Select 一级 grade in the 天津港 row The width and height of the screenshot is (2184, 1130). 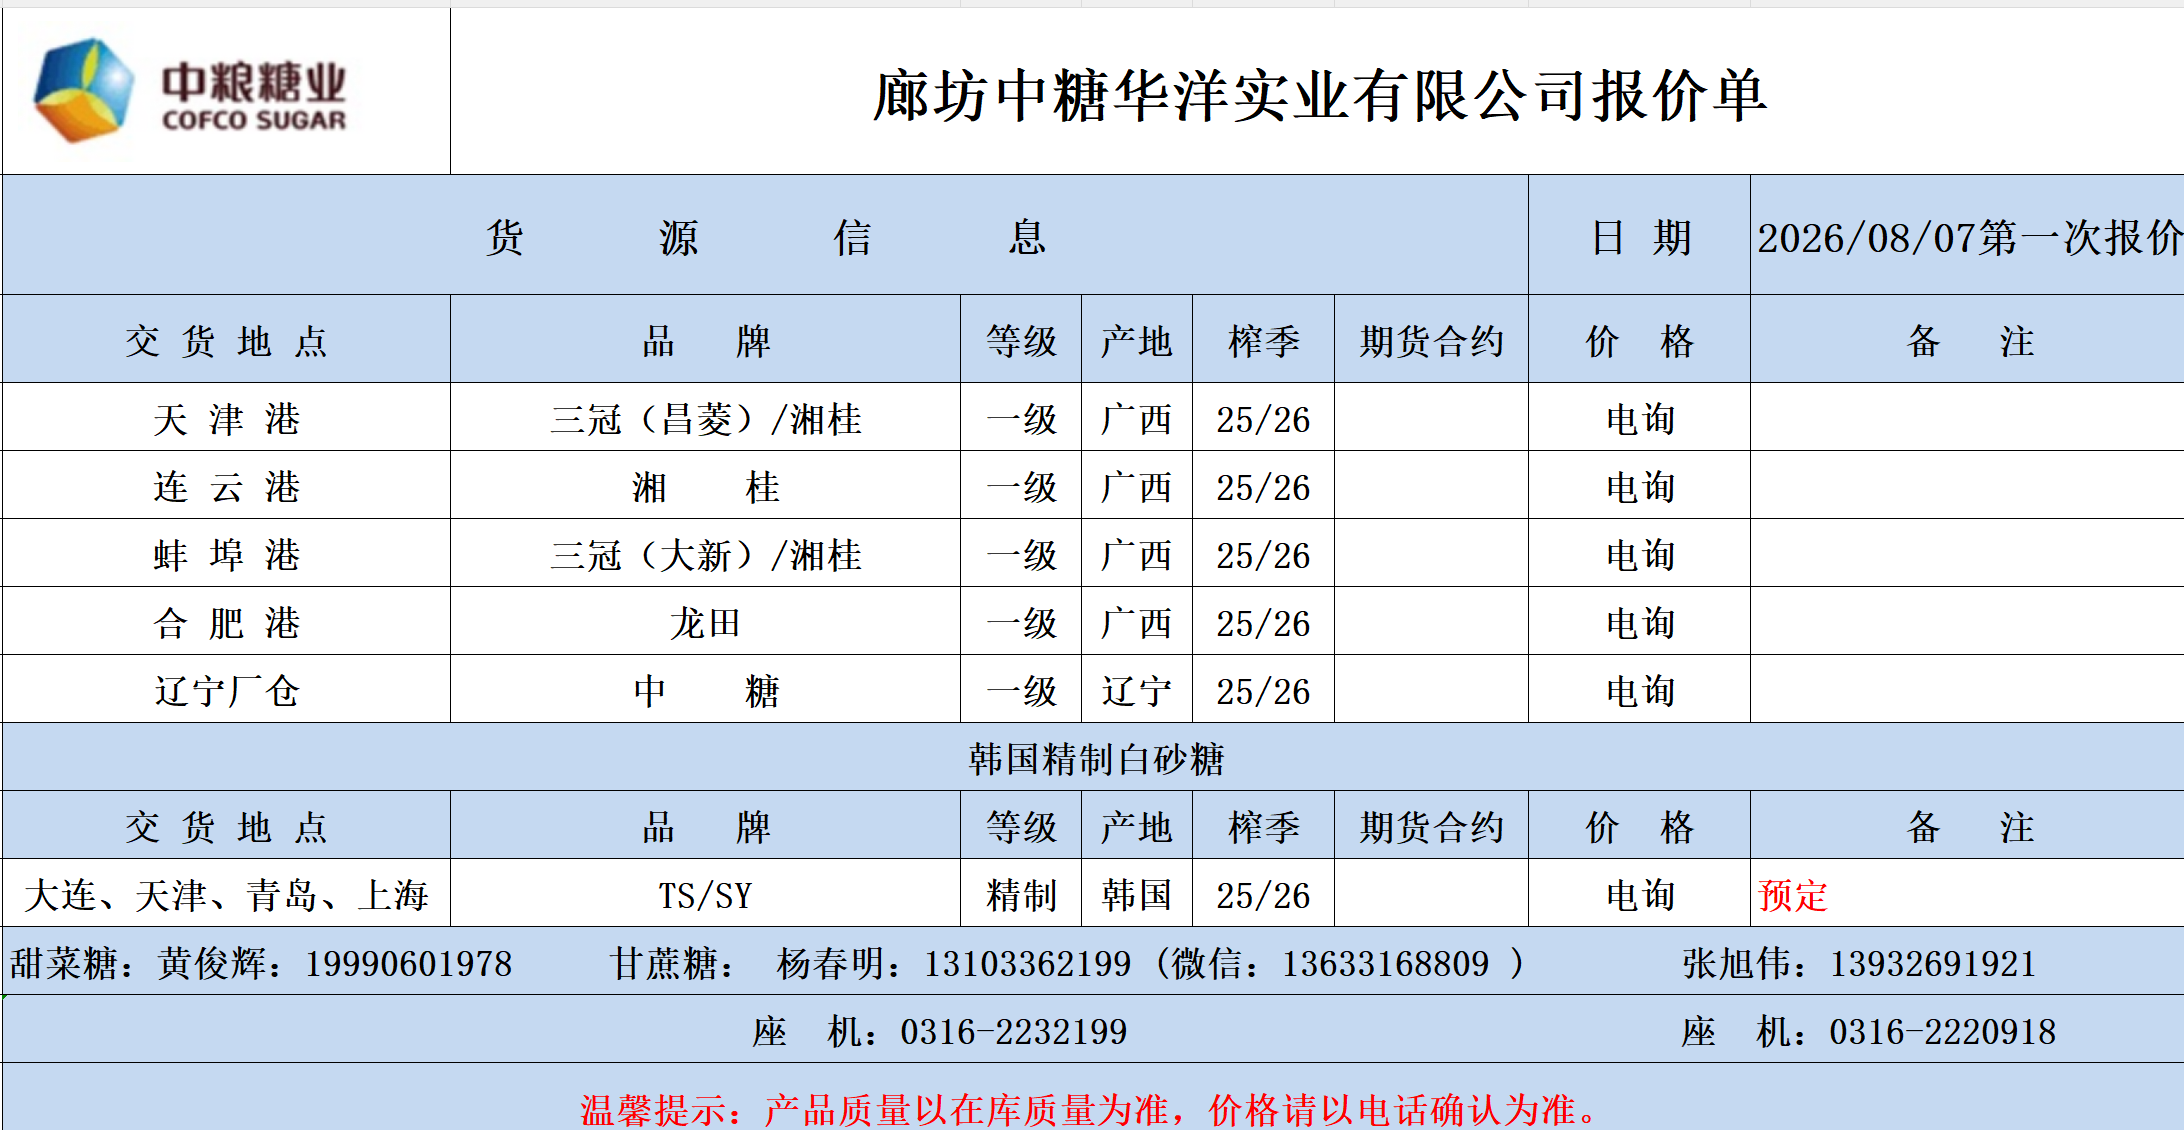[1021, 418]
